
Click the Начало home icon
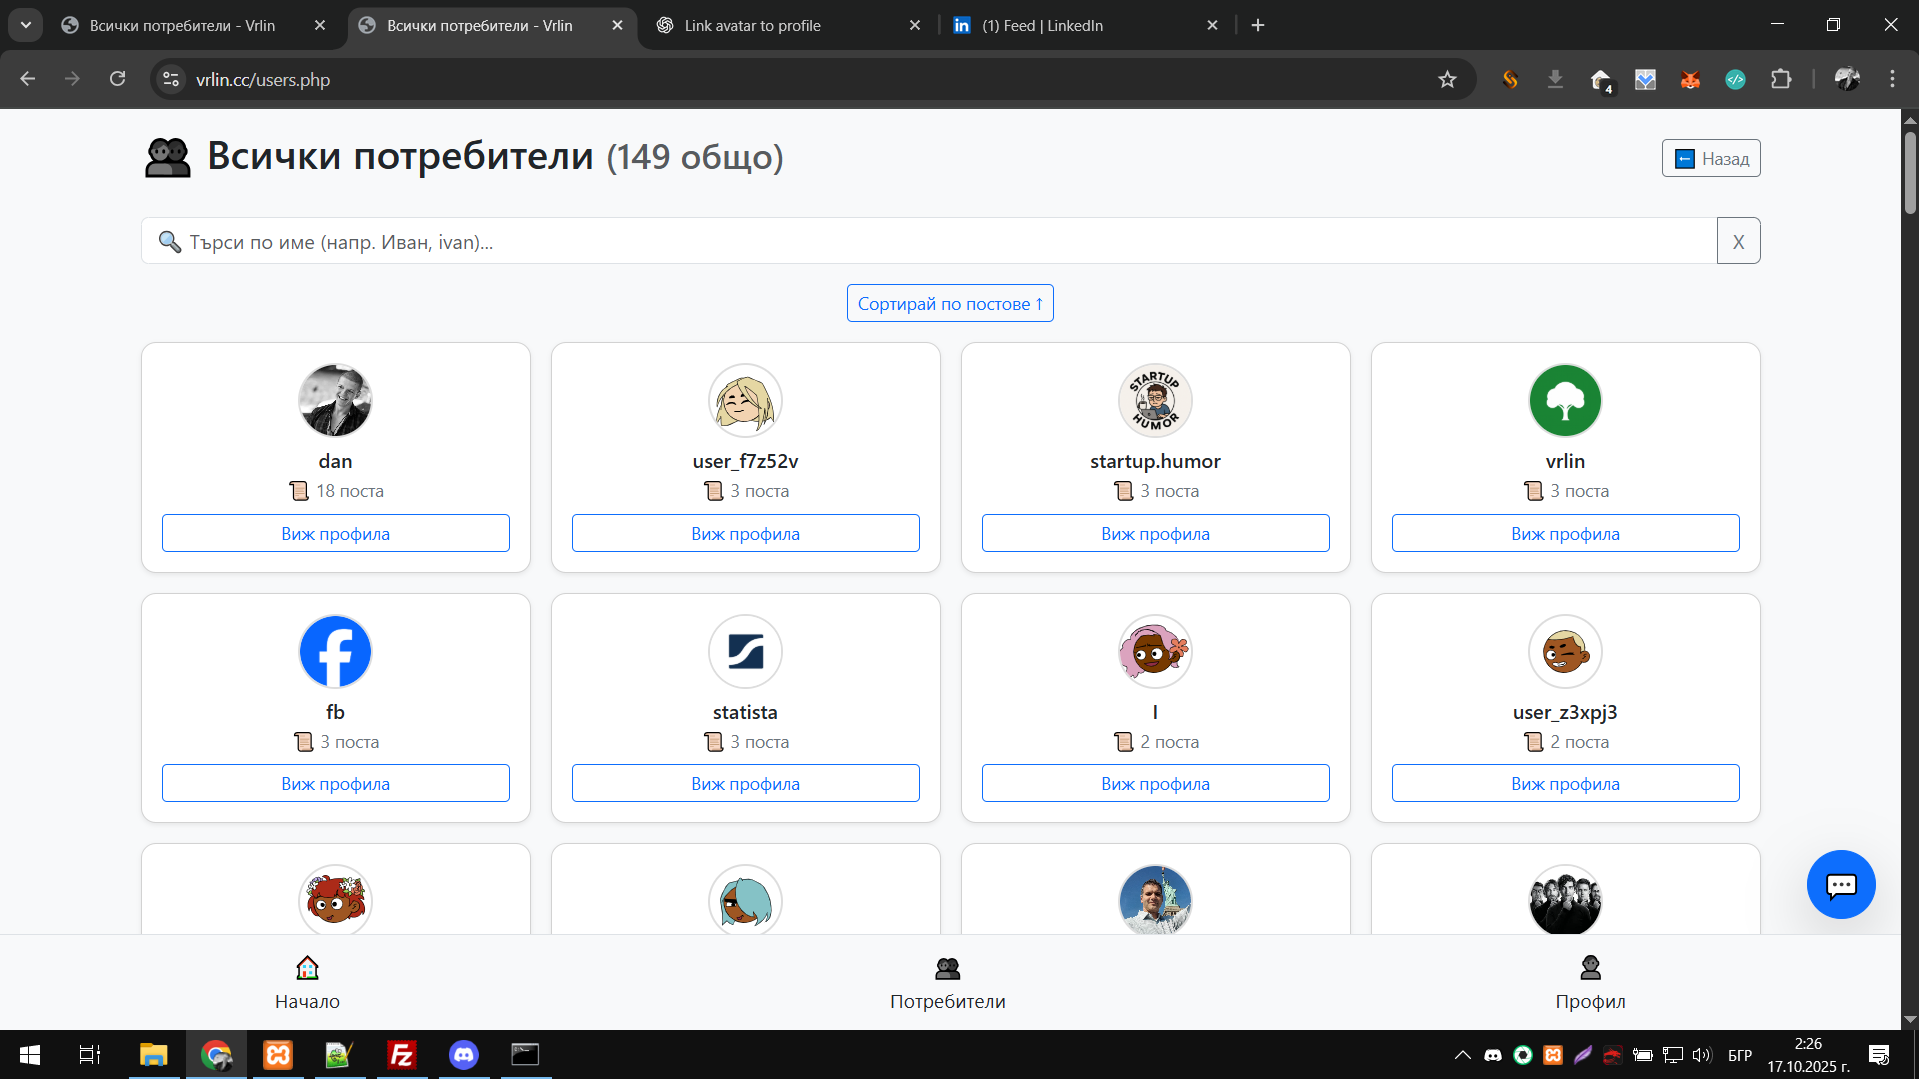tap(307, 968)
